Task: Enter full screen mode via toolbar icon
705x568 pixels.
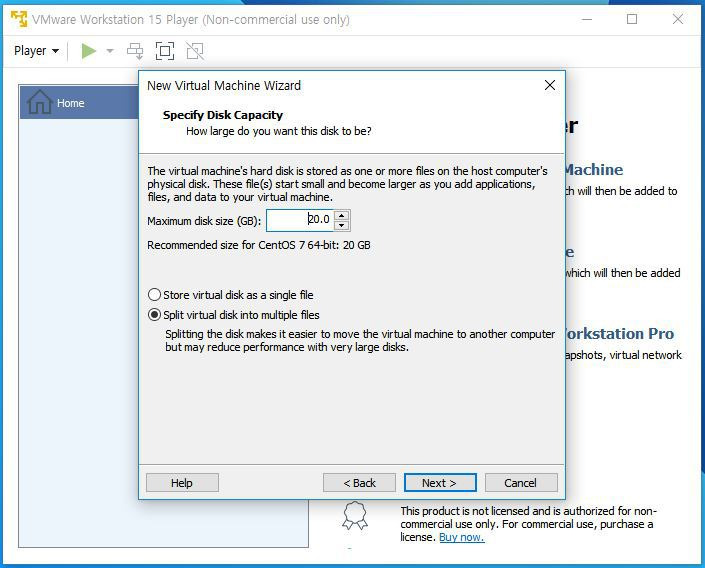Action: coord(165,51)
